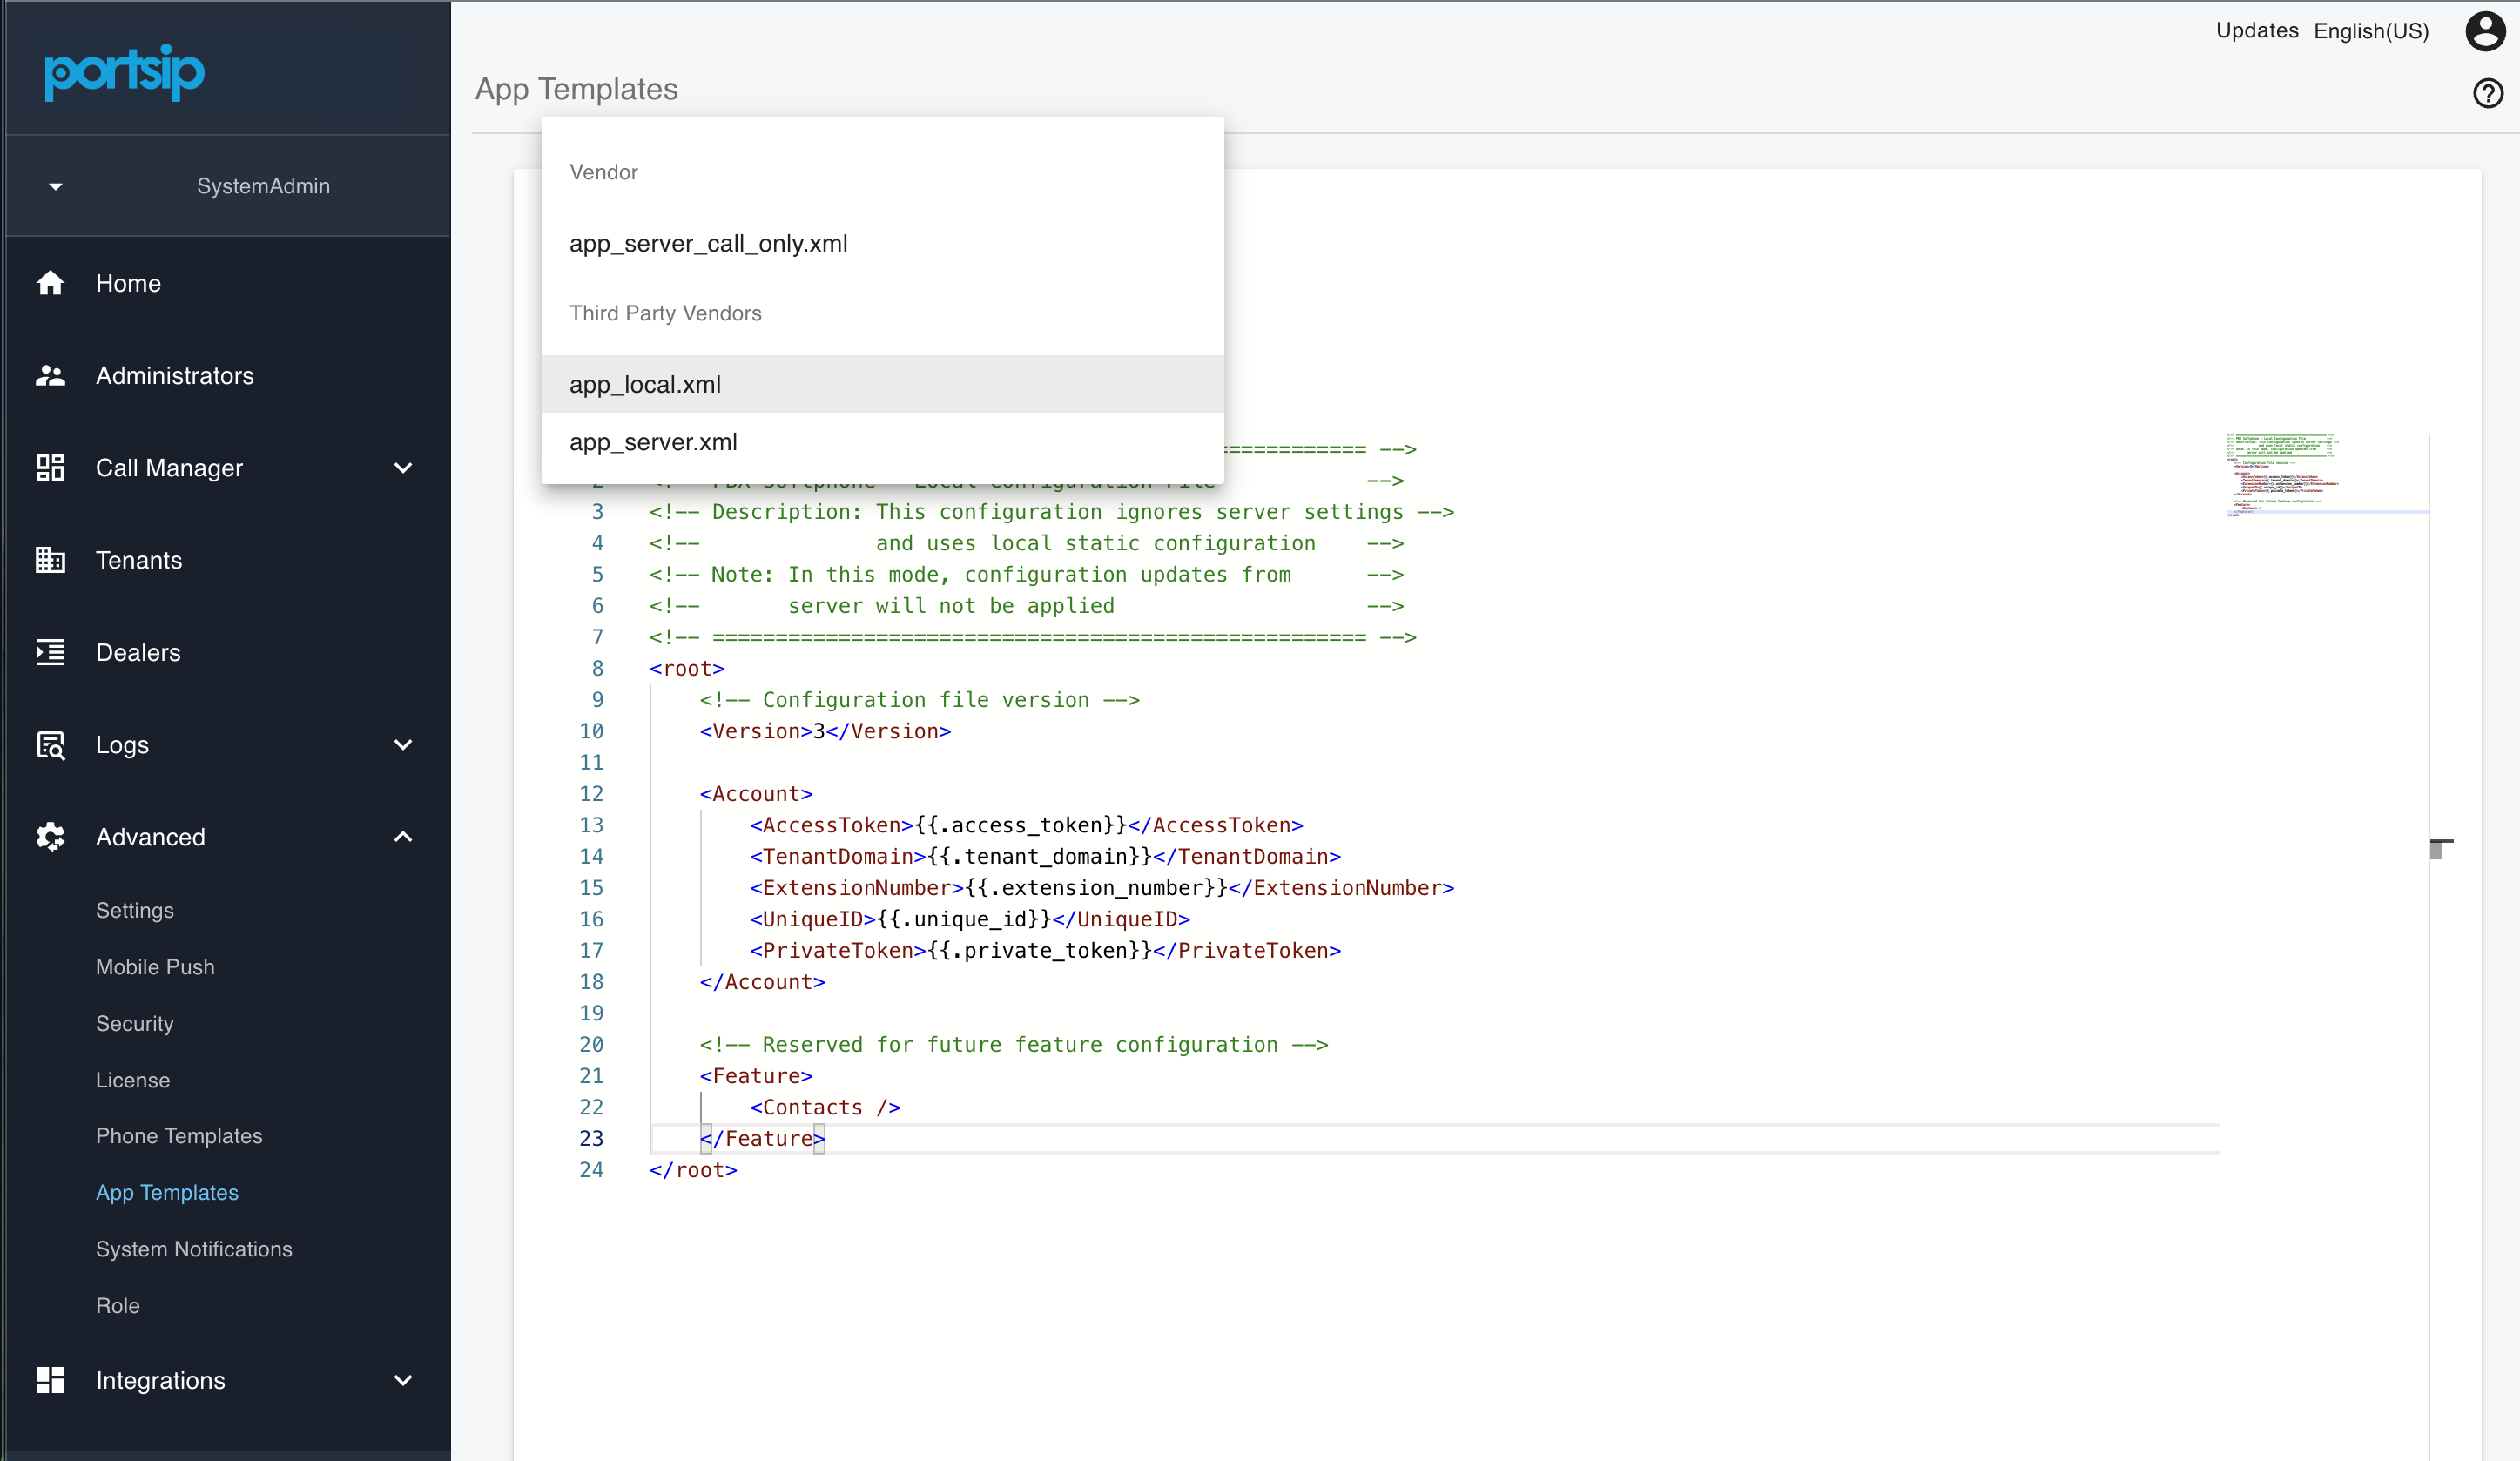Click the Administrators people icon

coord(50,376)
